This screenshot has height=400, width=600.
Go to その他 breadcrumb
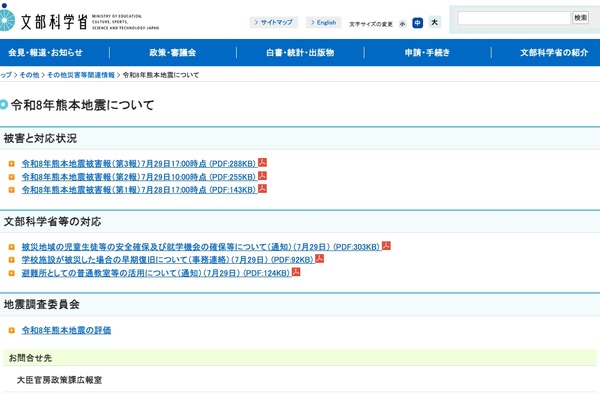coord(29,75)
